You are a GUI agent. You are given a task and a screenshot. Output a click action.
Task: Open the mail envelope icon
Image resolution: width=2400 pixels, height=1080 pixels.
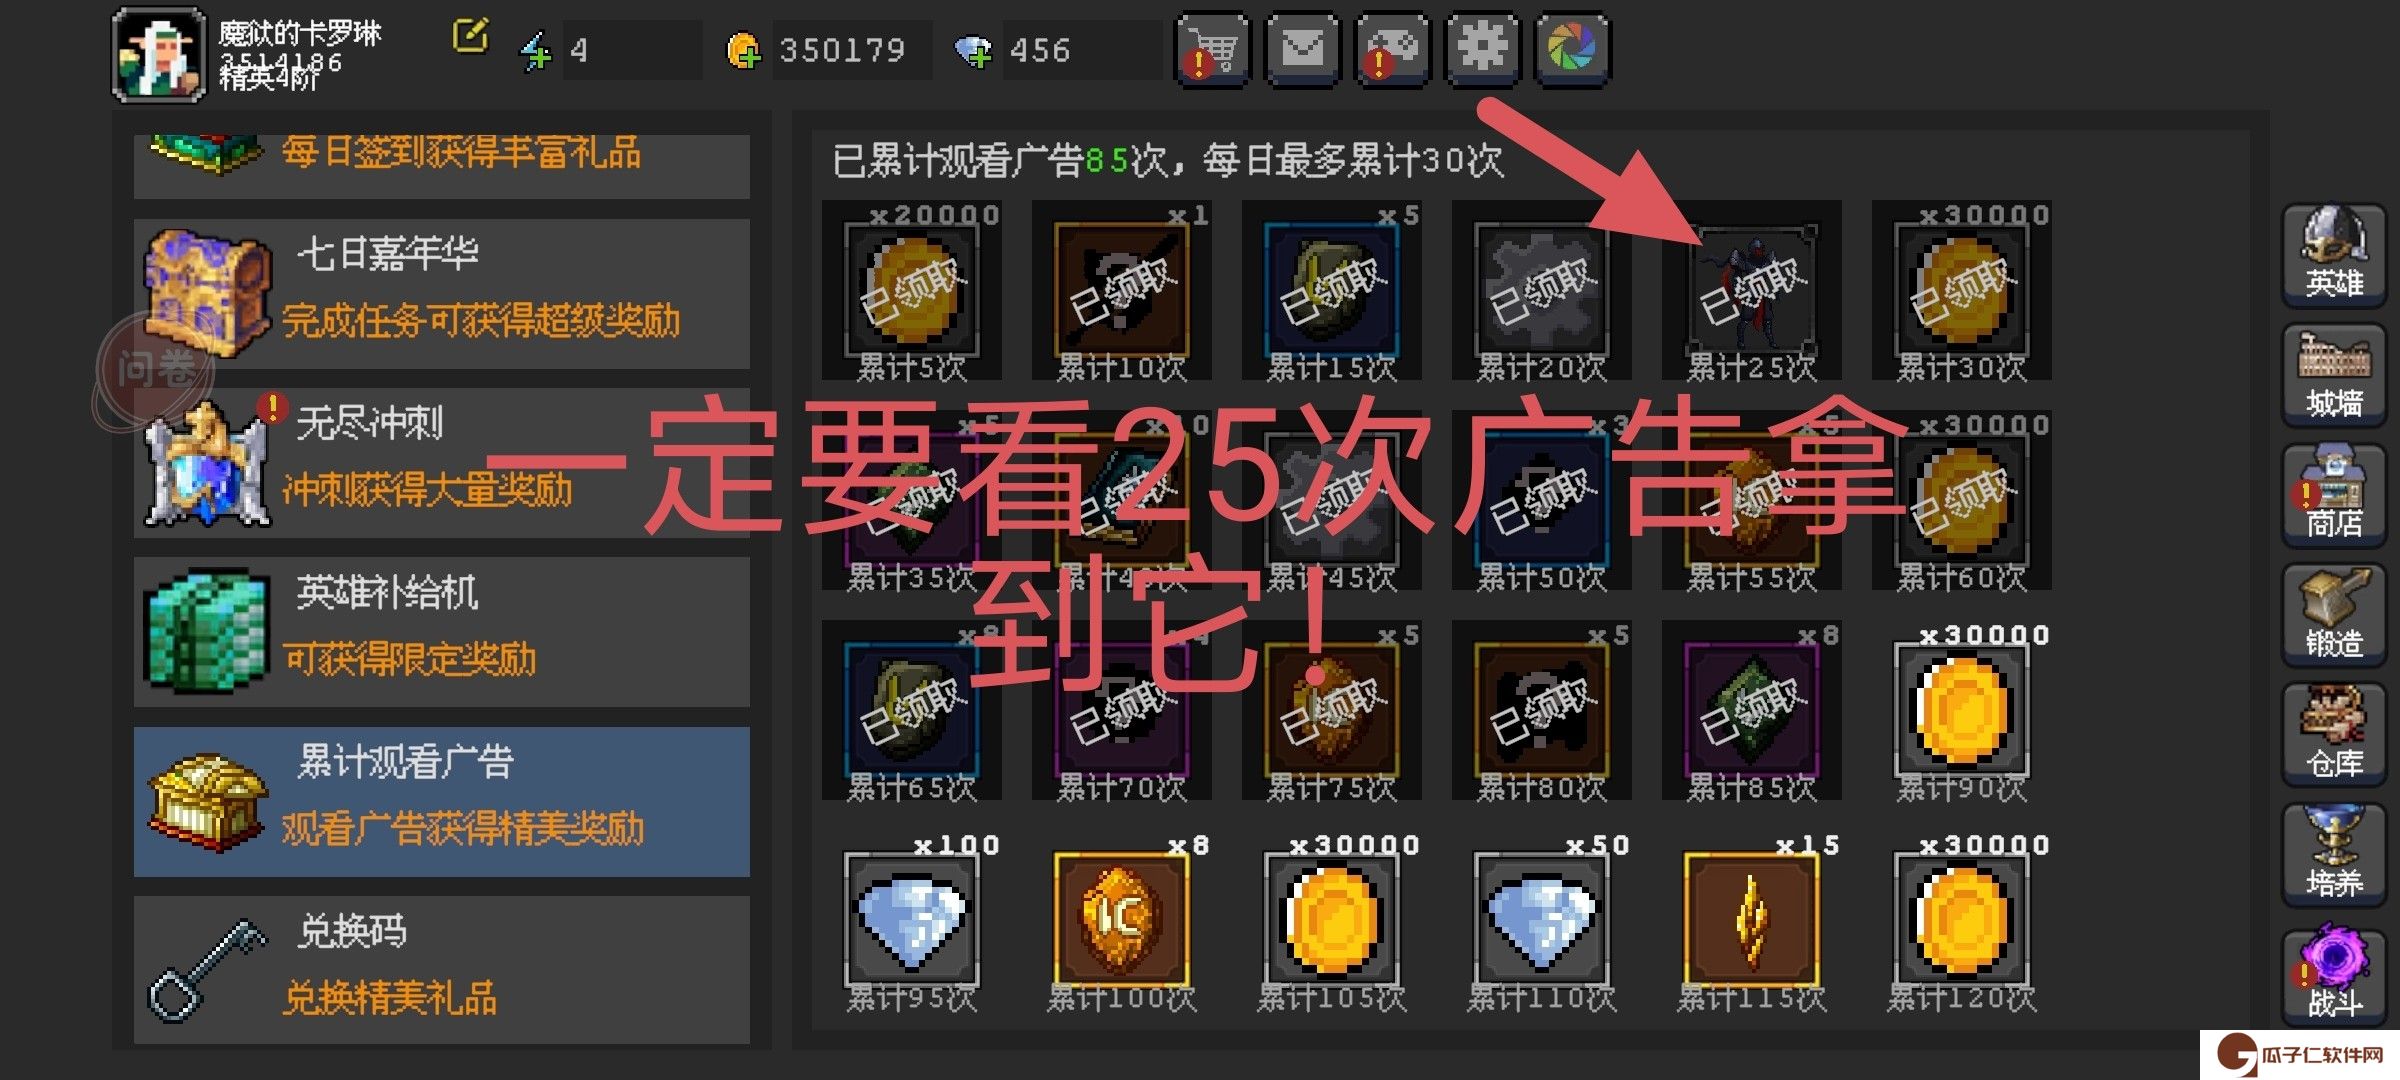(x=1302, y=50)
